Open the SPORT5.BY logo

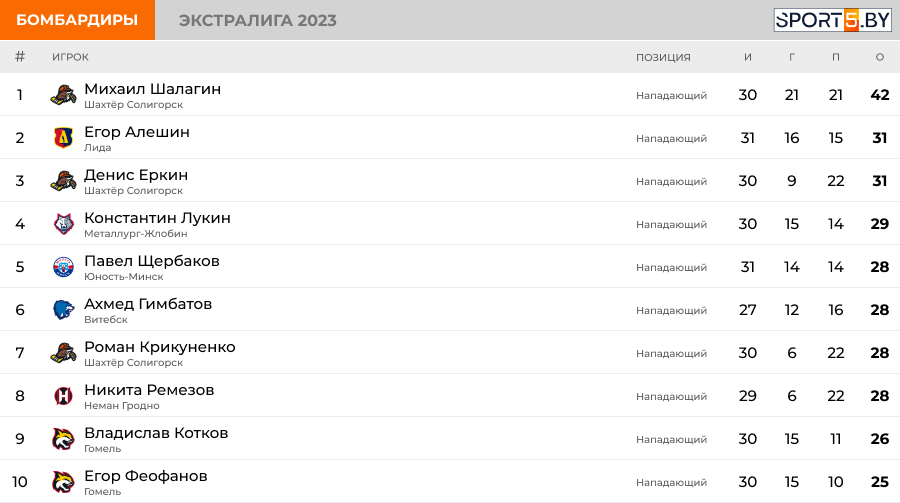point(832,20)
